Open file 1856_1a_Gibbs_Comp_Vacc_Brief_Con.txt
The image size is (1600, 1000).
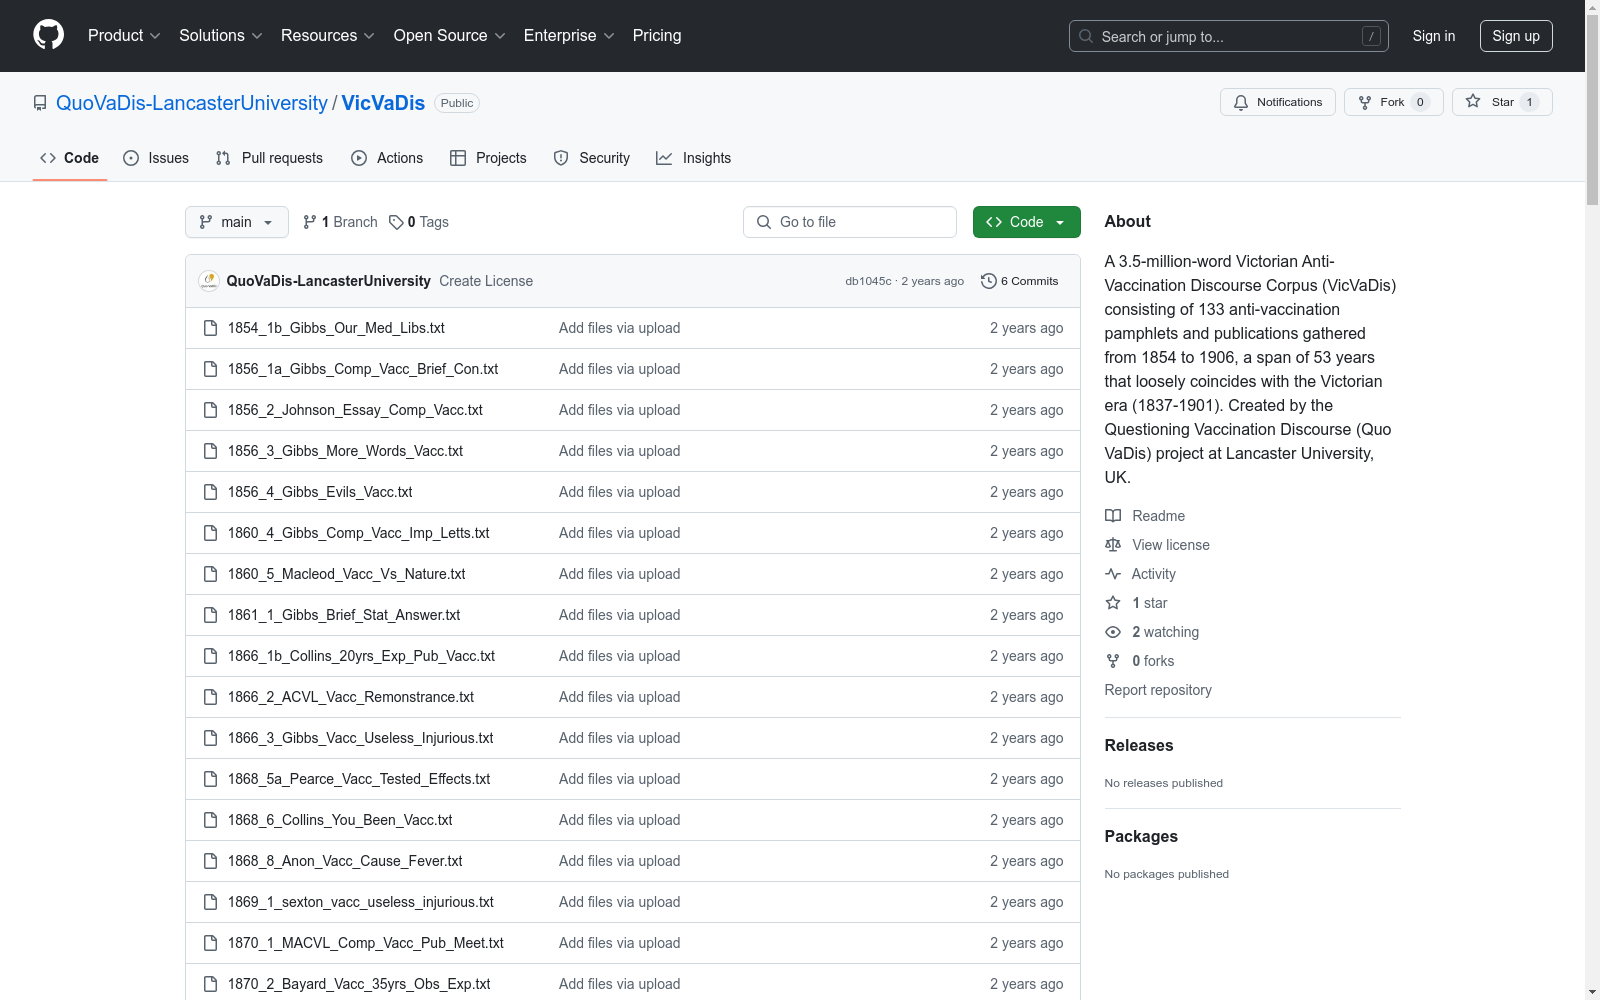pos(363,369)
